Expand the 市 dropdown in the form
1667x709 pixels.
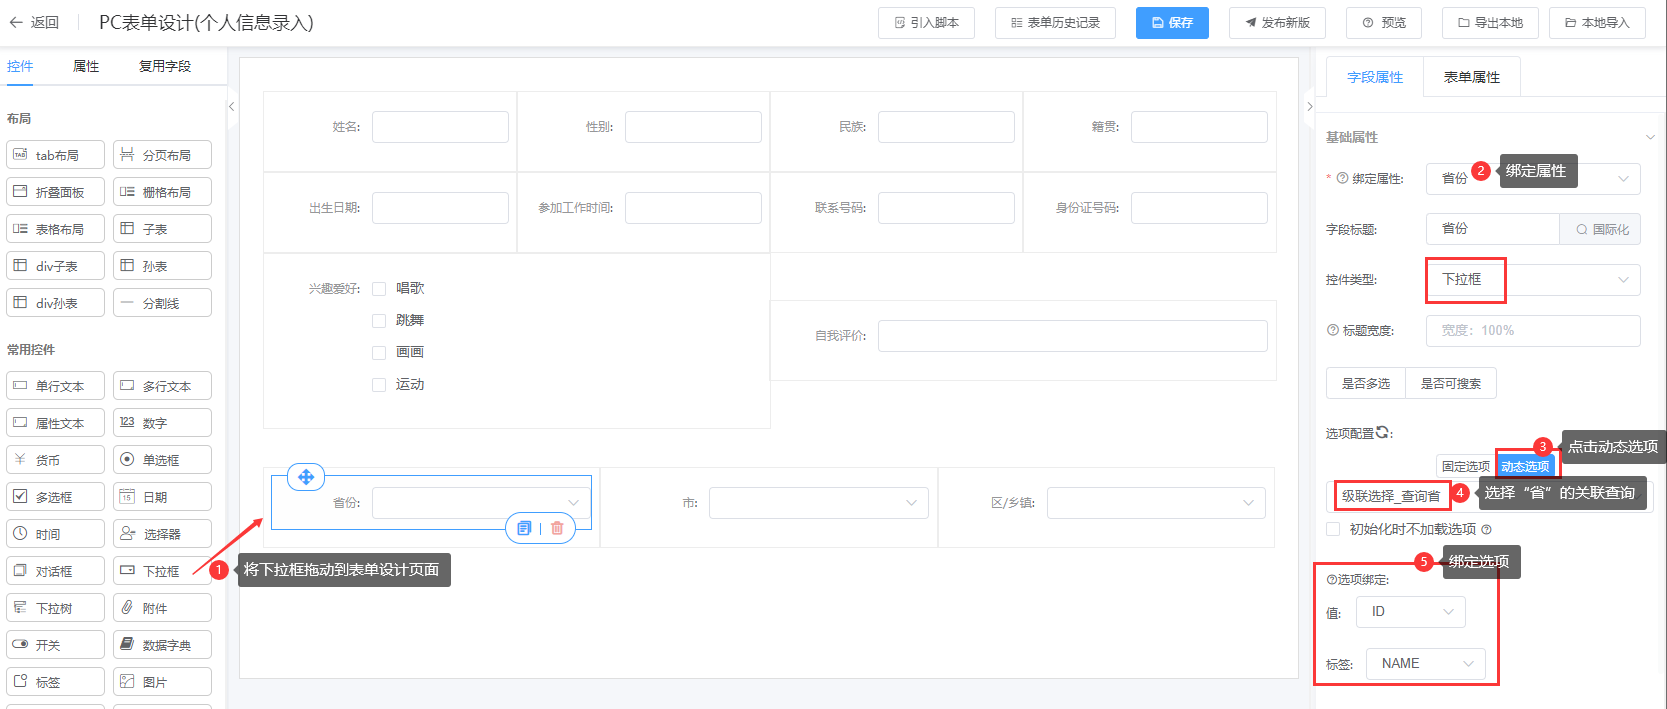point(818,503)
